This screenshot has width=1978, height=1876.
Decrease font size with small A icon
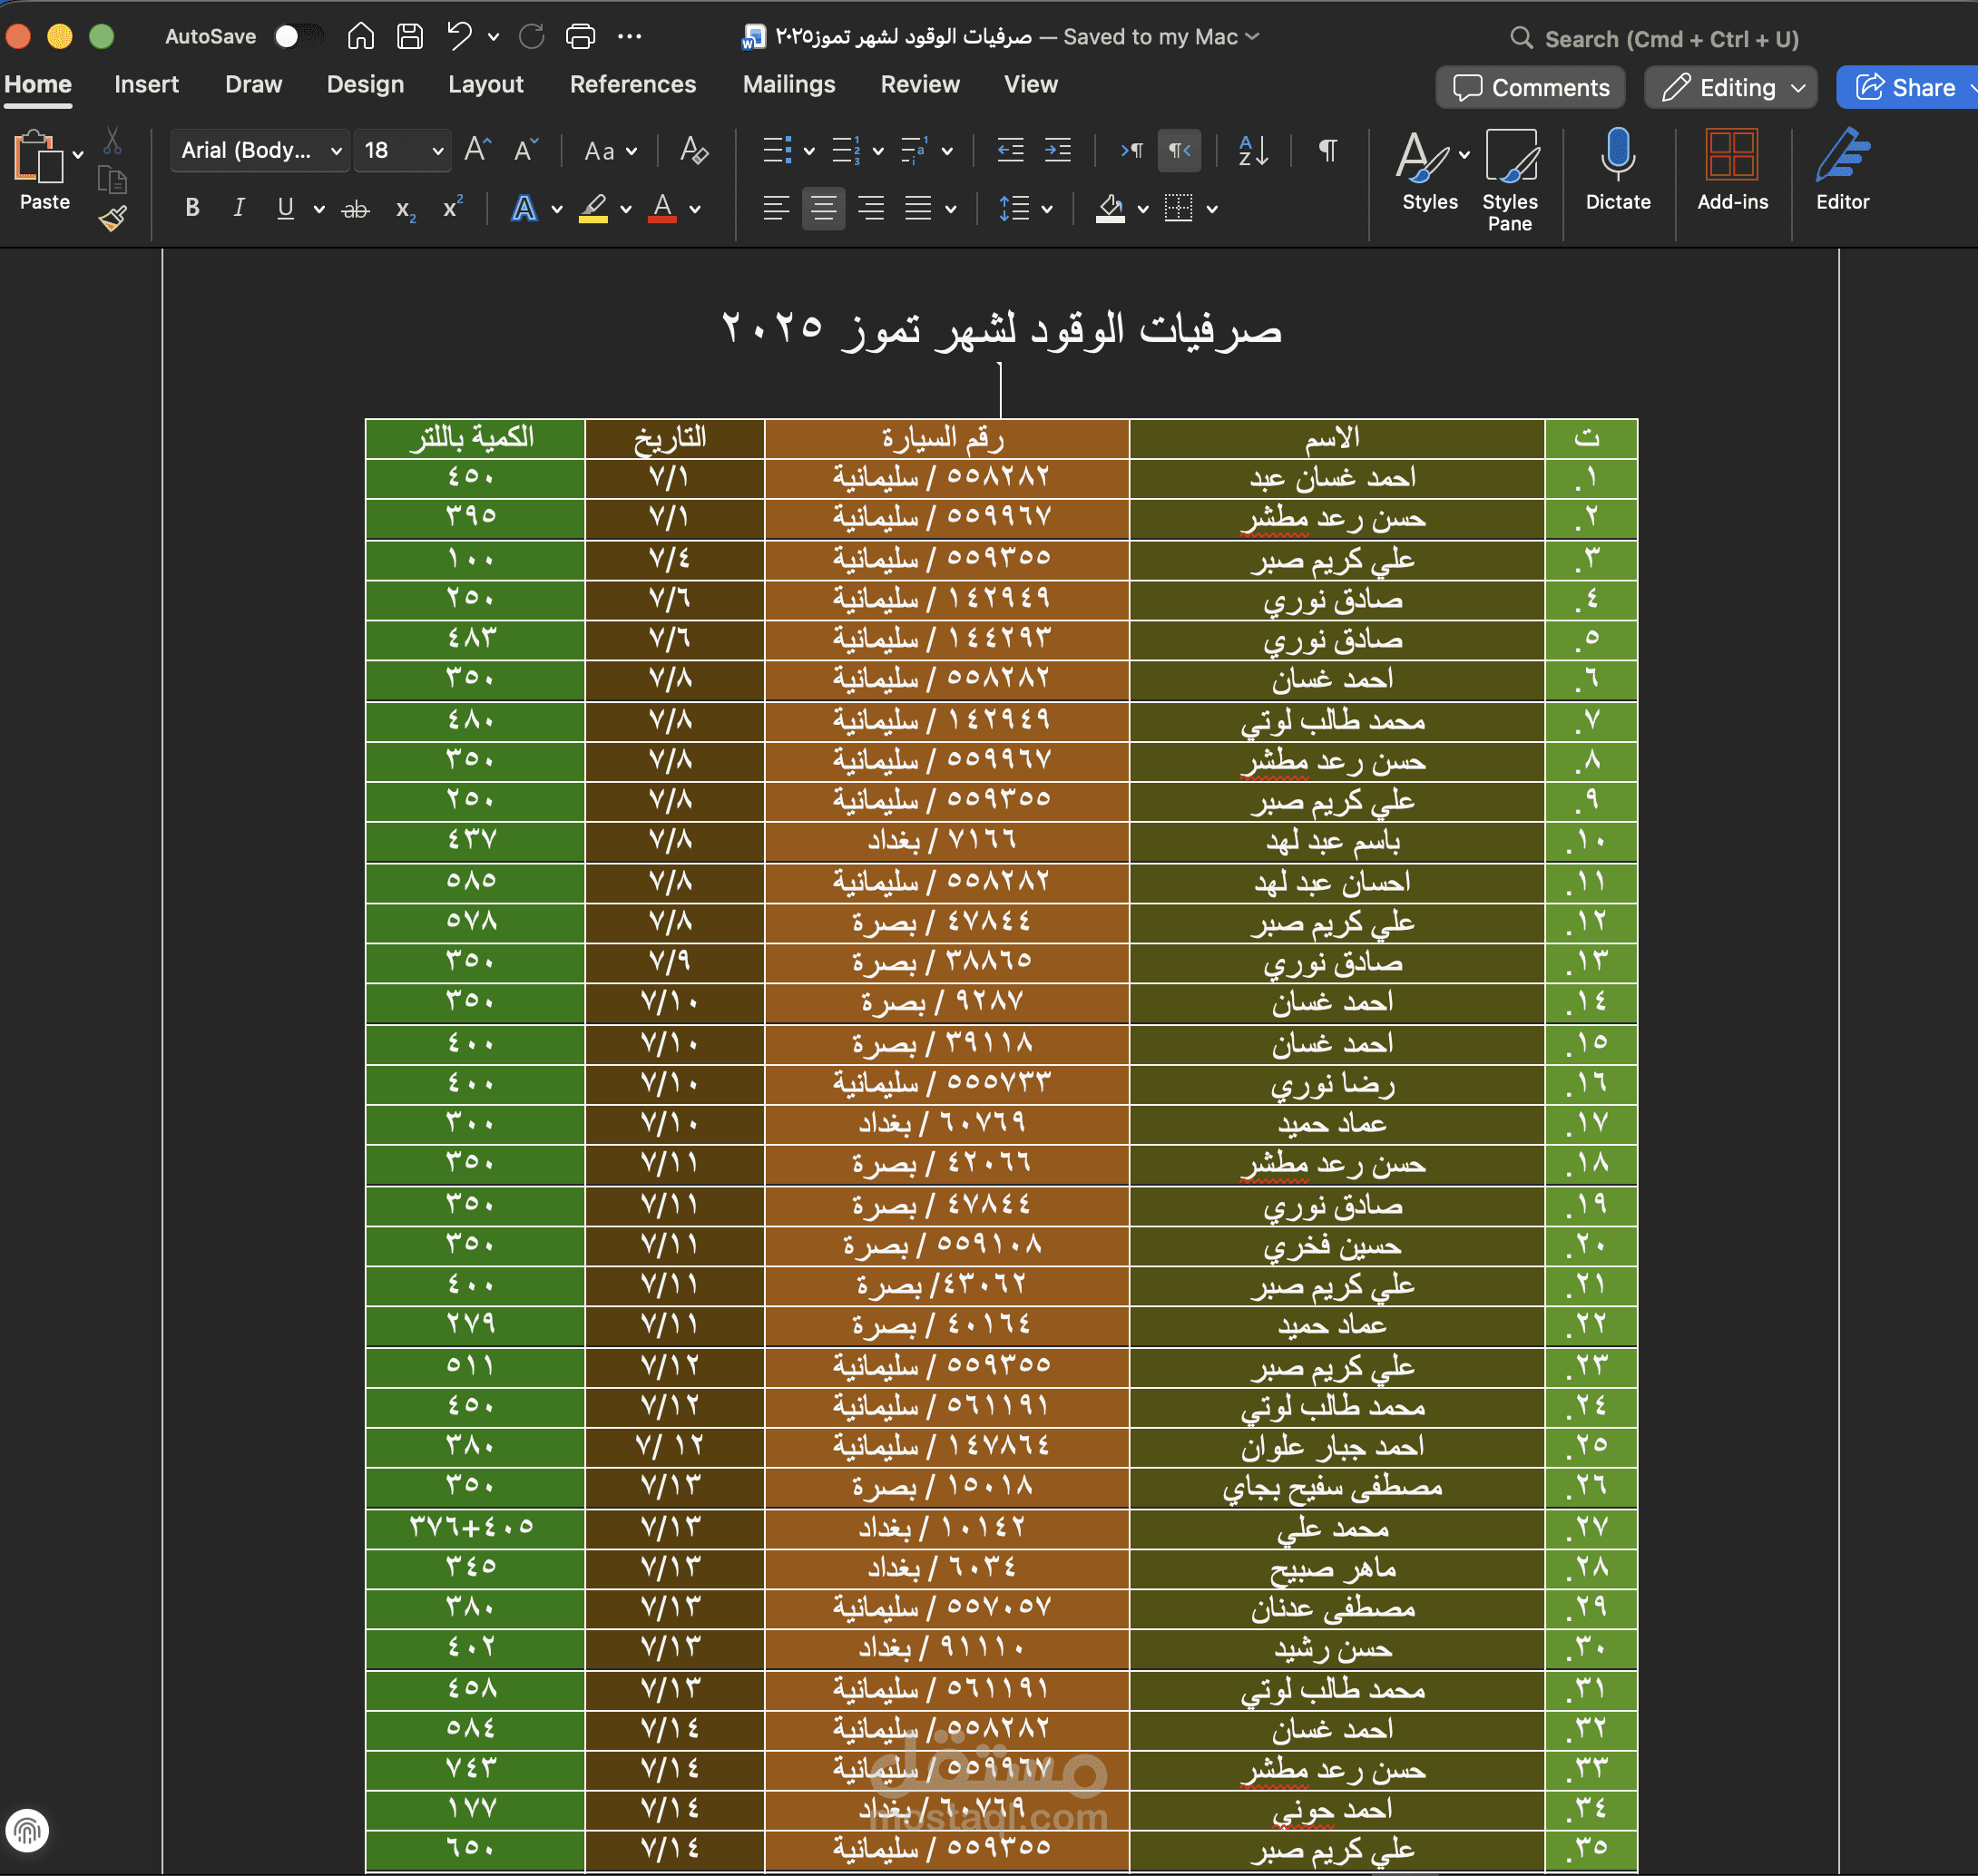click(x=526, y=150)
